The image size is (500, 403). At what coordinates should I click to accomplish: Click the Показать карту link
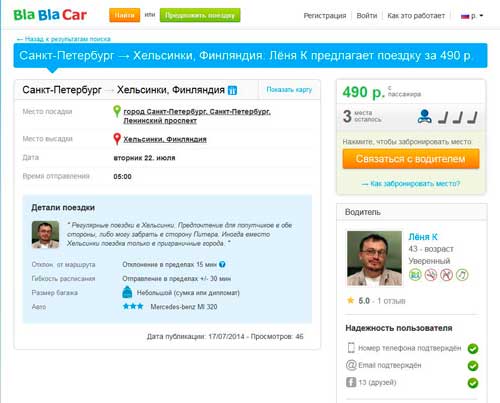[289, 89]
